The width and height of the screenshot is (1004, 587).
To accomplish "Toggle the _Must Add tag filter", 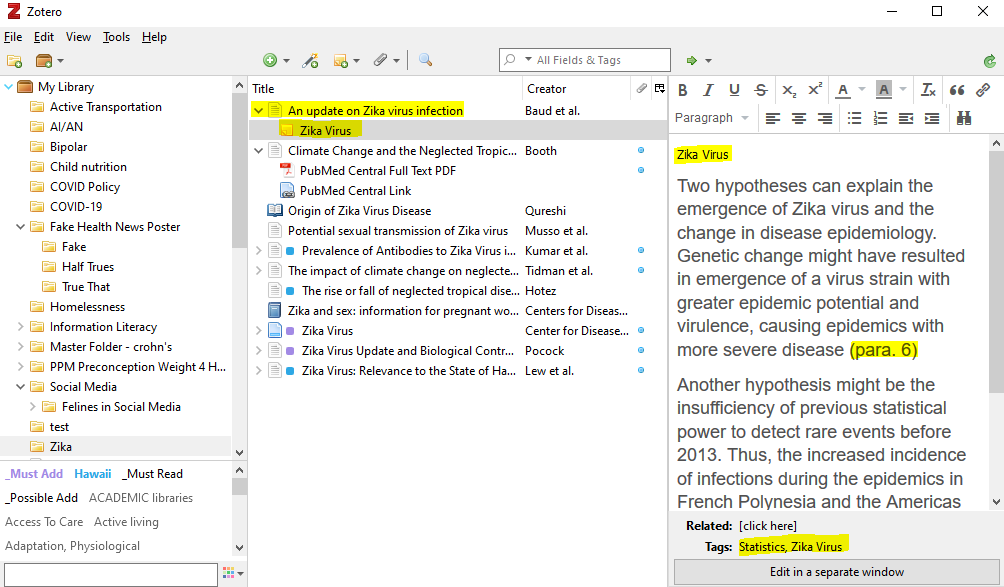I will pyautogui.click(x=34, y=474).
